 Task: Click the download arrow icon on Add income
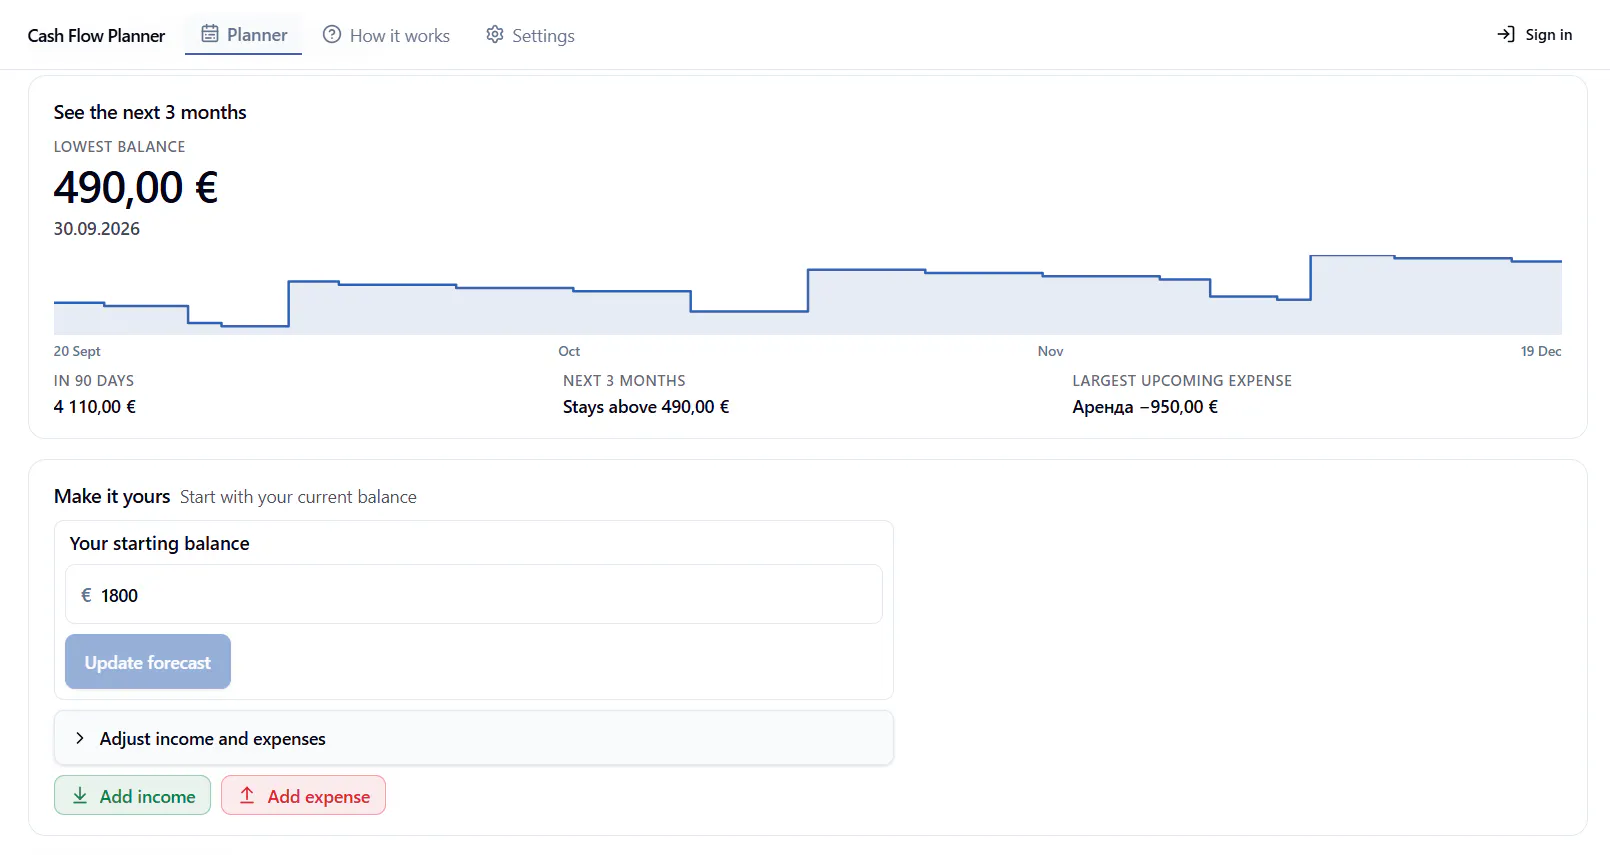(80, 795)
